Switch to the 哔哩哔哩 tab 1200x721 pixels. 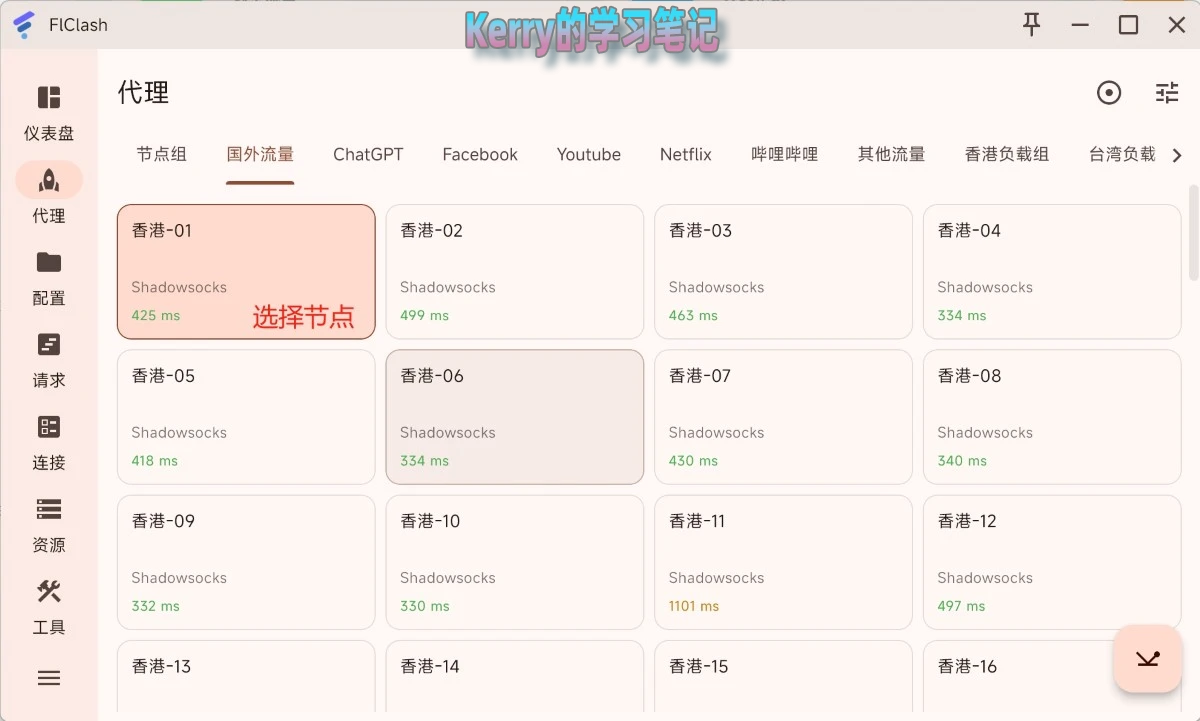click(785, 154)
